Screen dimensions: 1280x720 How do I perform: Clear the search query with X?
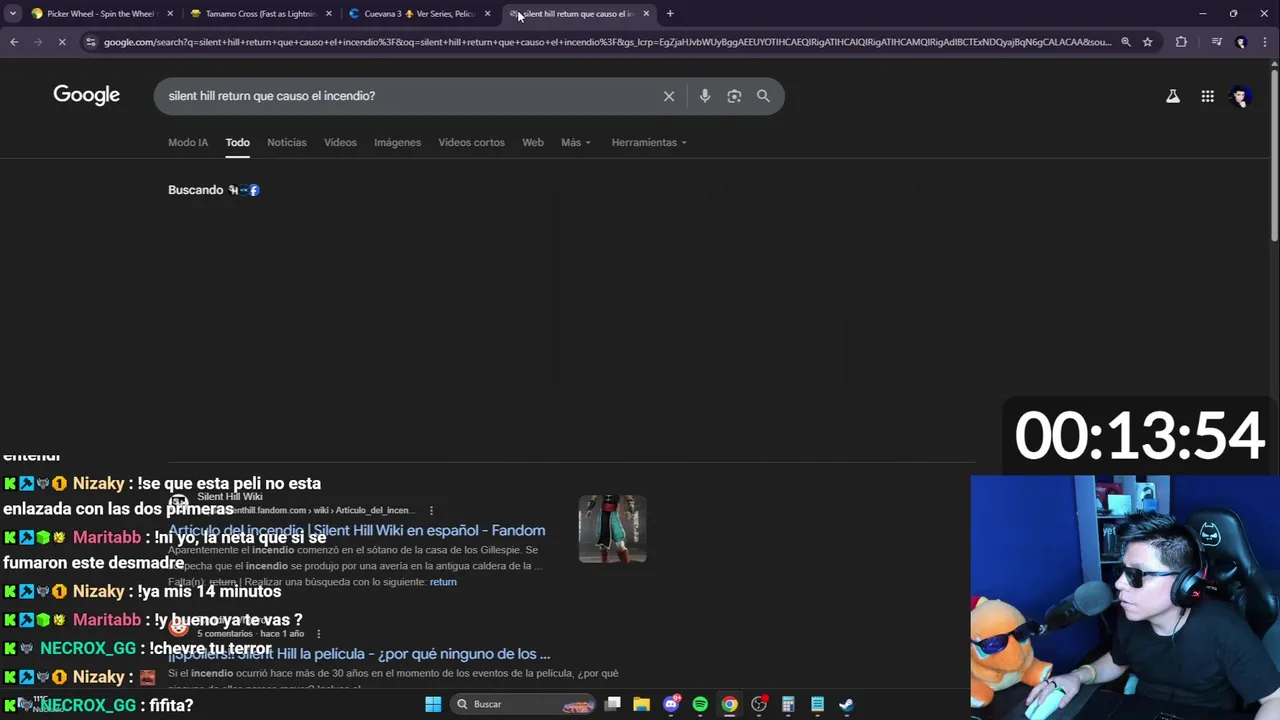pos(669,96)
